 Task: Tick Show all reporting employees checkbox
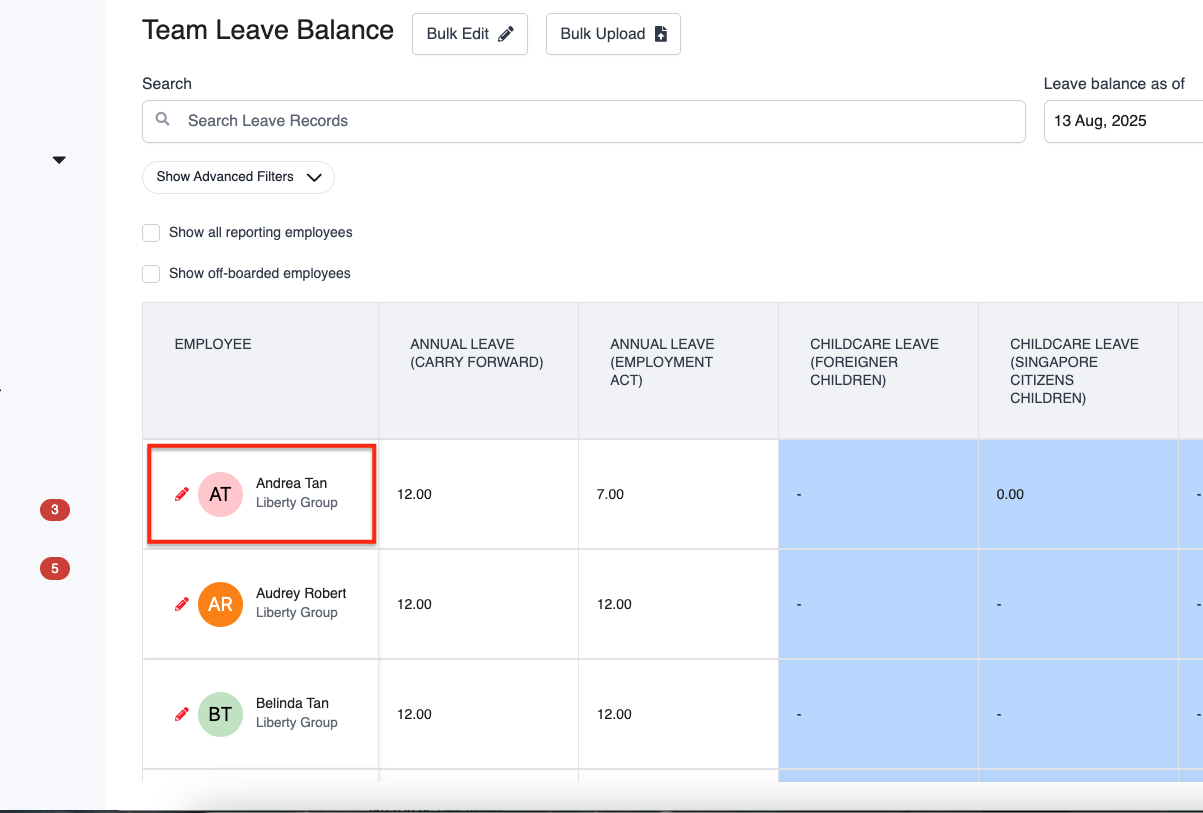[x=151, y=233]
